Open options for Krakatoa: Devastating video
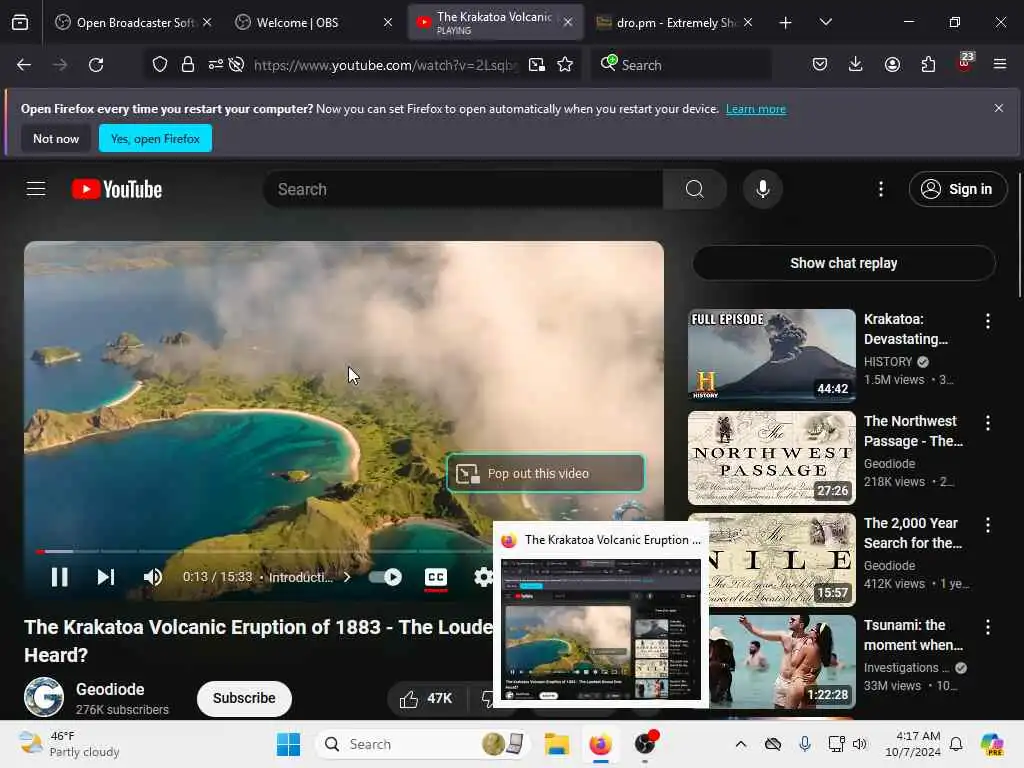1024x768 pixels. pos(987,321)
